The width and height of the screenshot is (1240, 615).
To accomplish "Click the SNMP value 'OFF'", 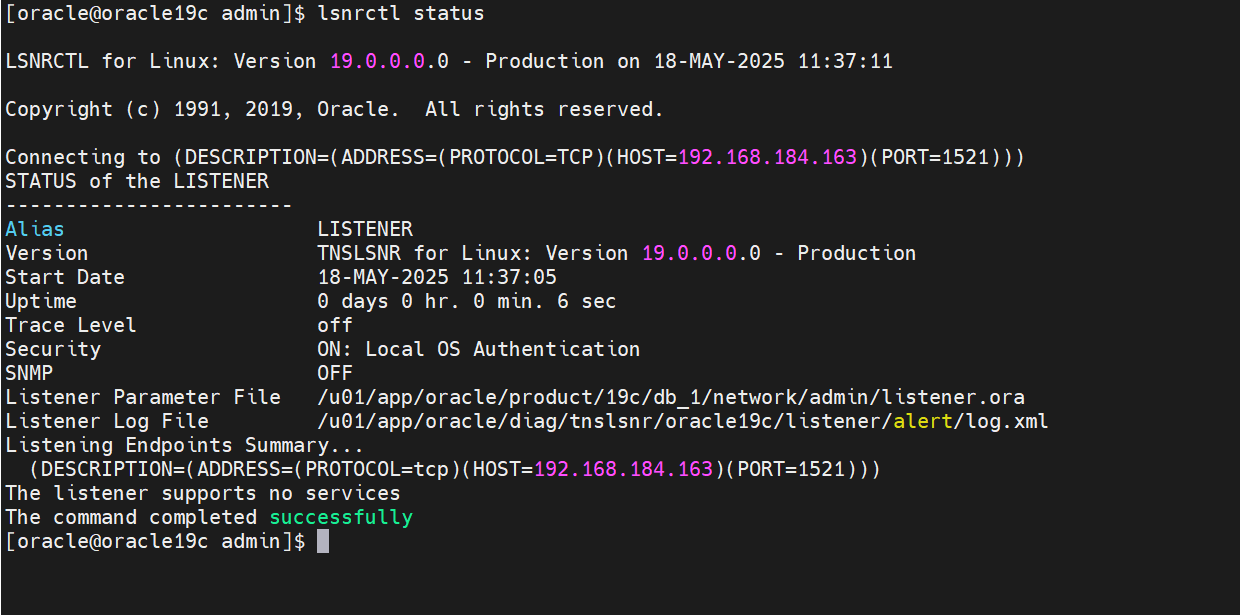I will pos(335,374).
